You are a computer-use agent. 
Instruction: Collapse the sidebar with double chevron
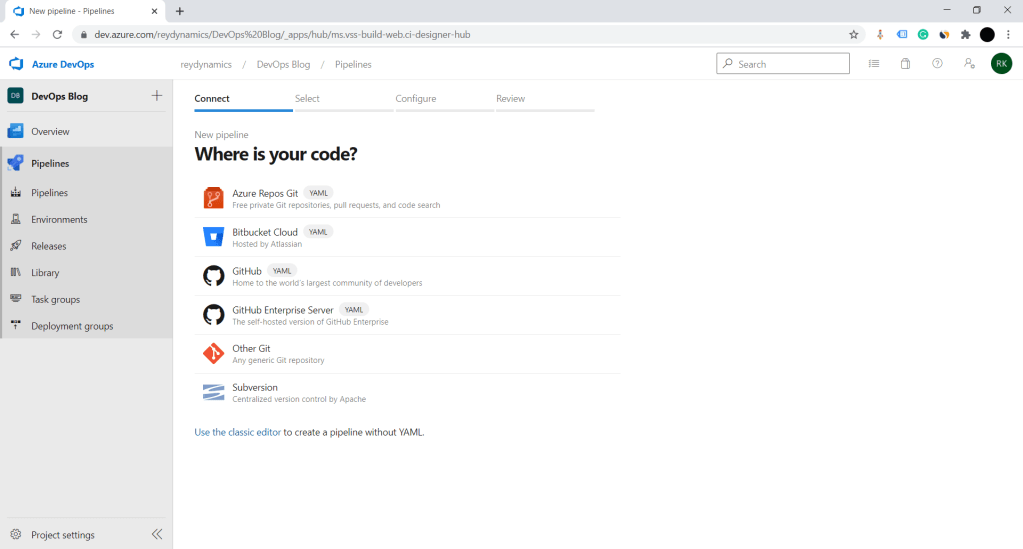(157, 534)
